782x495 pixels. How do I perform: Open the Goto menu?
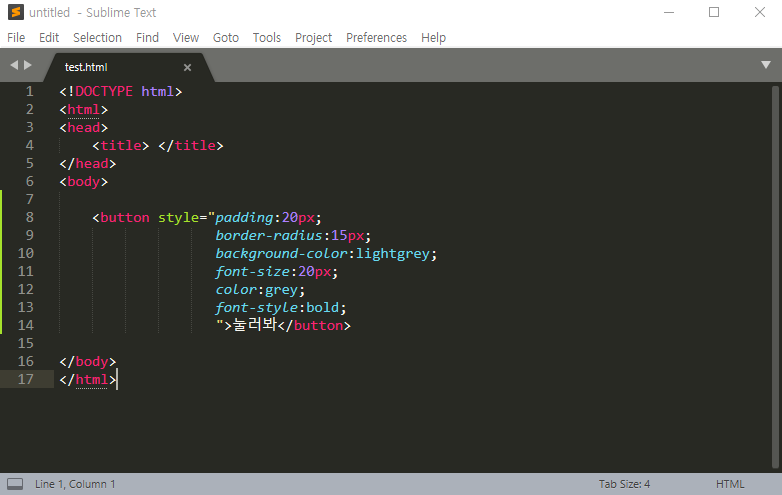pyautogui.click(x=225, y=38)
